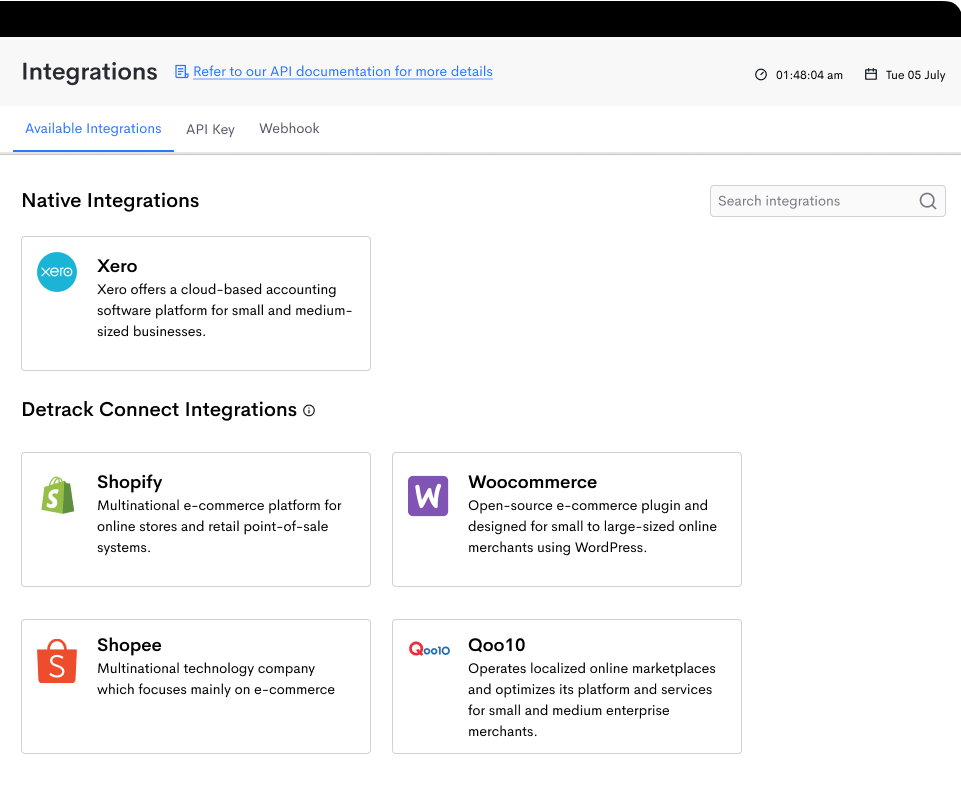
Task: Click the Shopee orange bag icon
Action: [x=57, y=661]
